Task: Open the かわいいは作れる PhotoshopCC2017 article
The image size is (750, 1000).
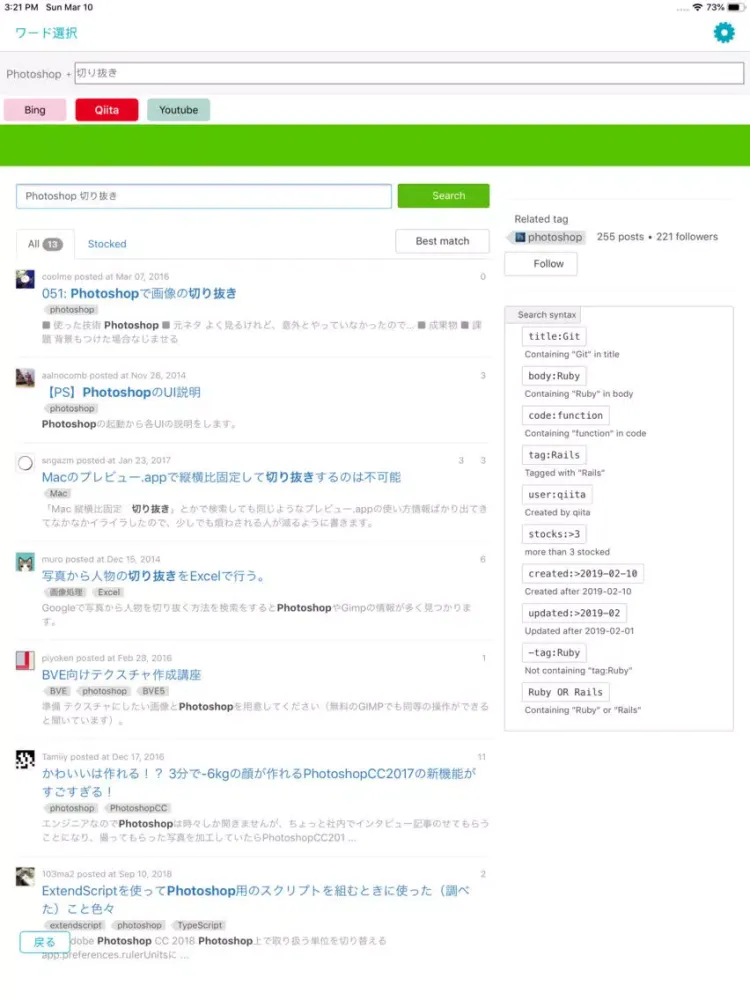Action: (259, 783)
